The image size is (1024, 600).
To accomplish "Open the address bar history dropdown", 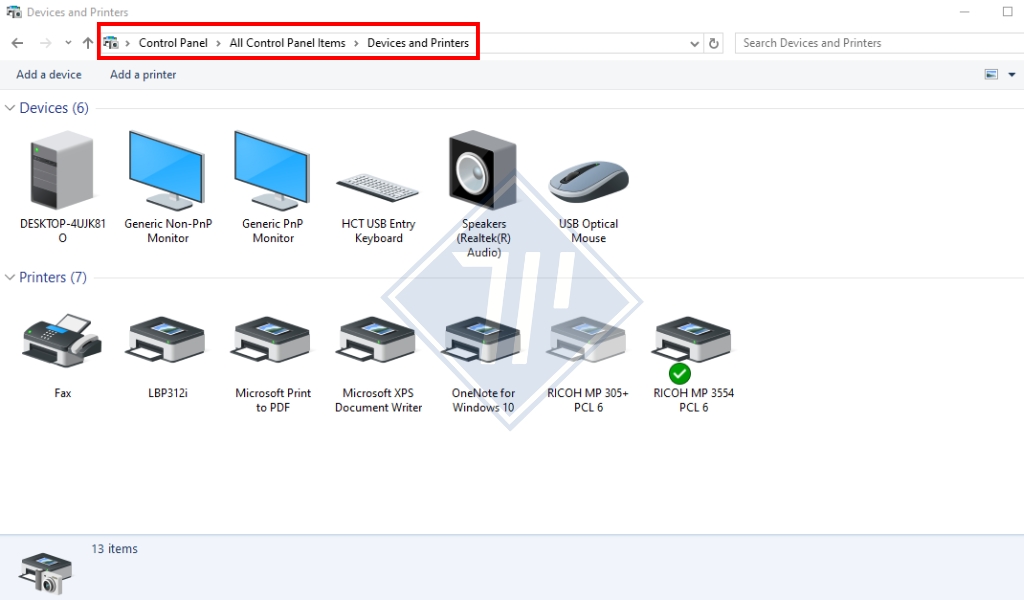I will (696, 44).
